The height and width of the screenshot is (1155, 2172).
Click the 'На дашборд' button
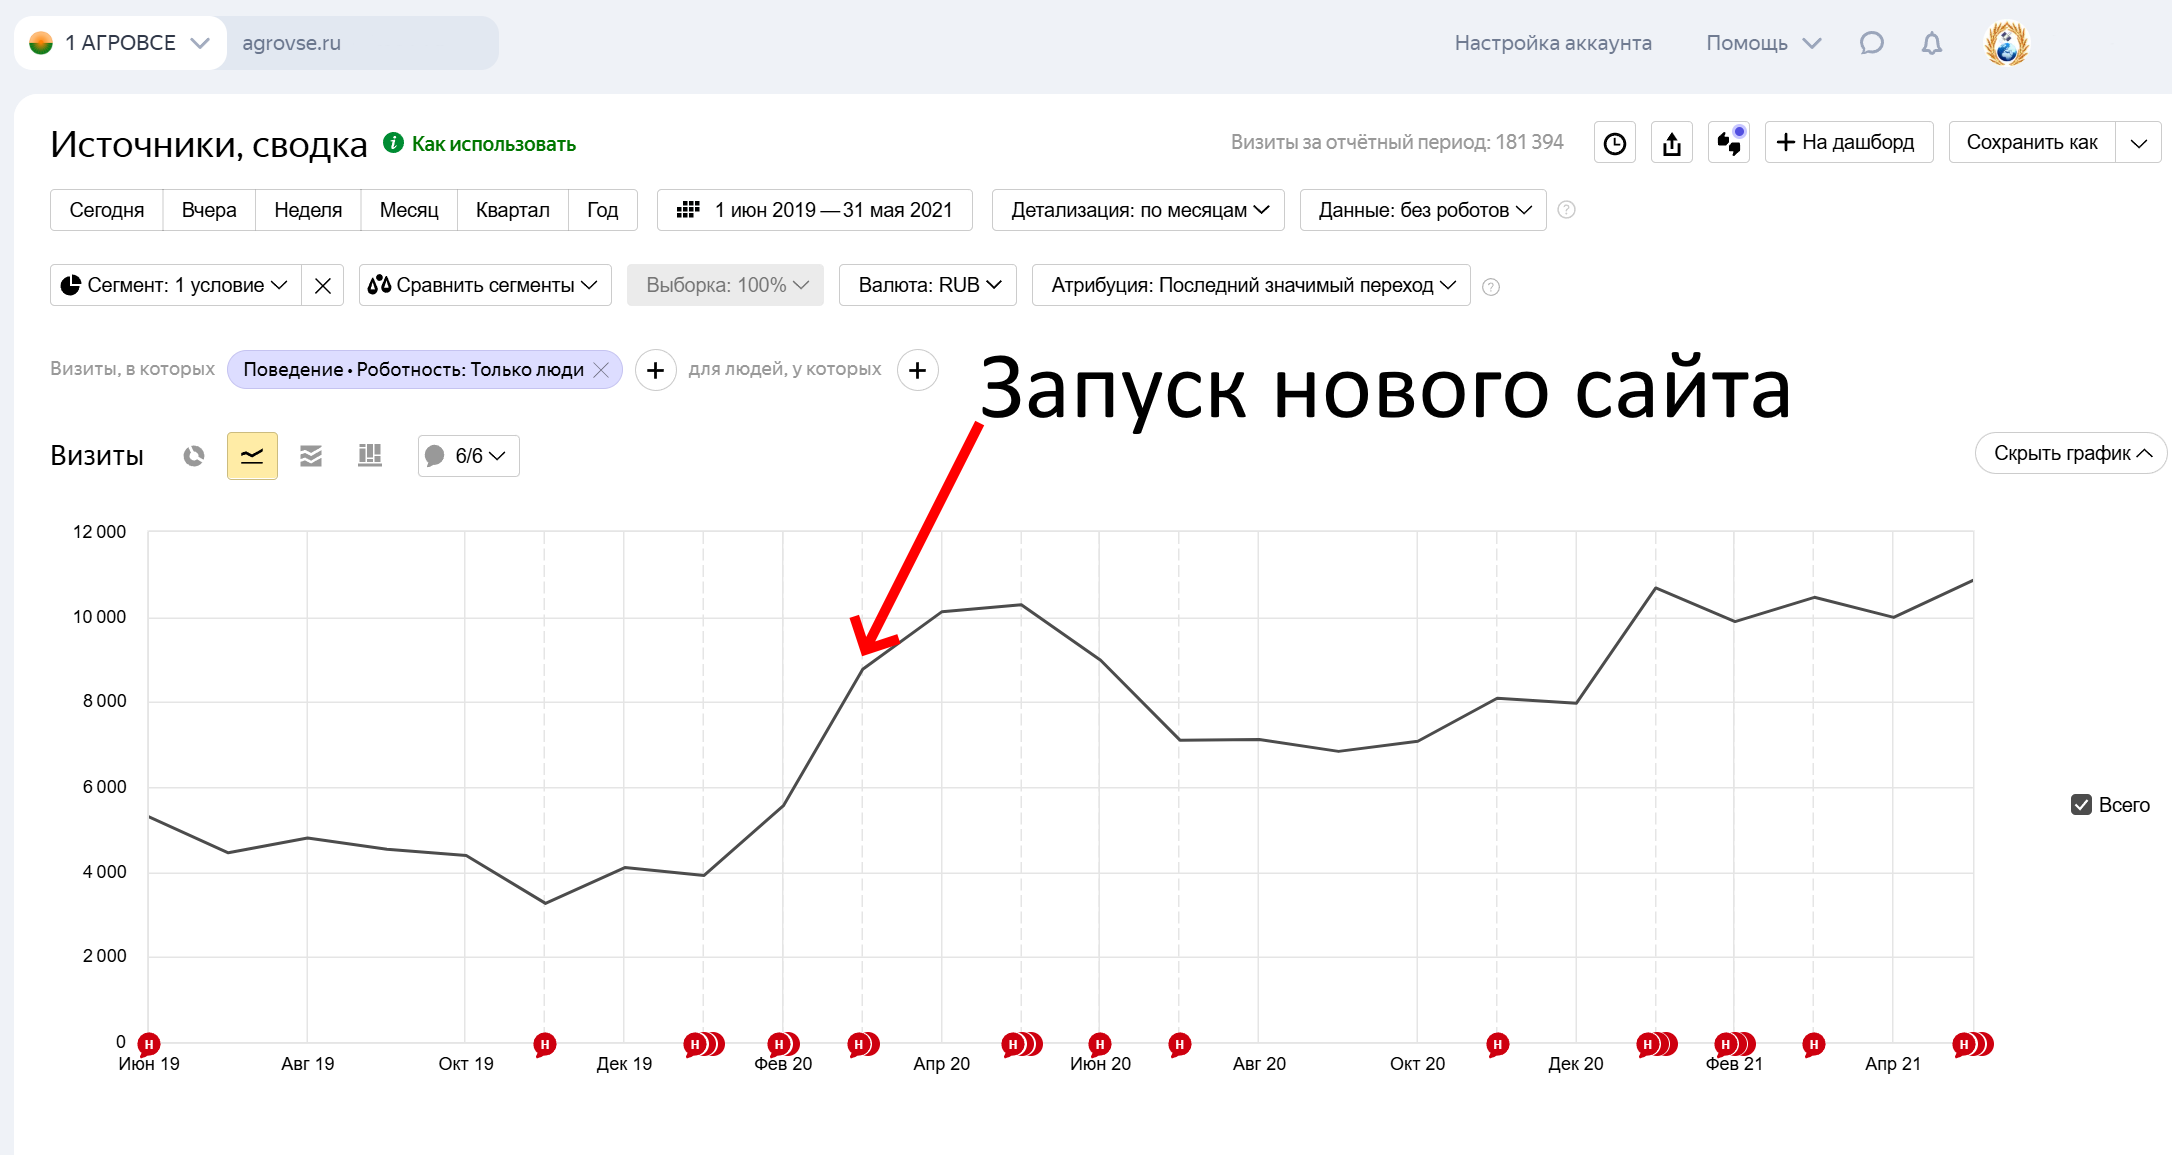pos(1848,143)
